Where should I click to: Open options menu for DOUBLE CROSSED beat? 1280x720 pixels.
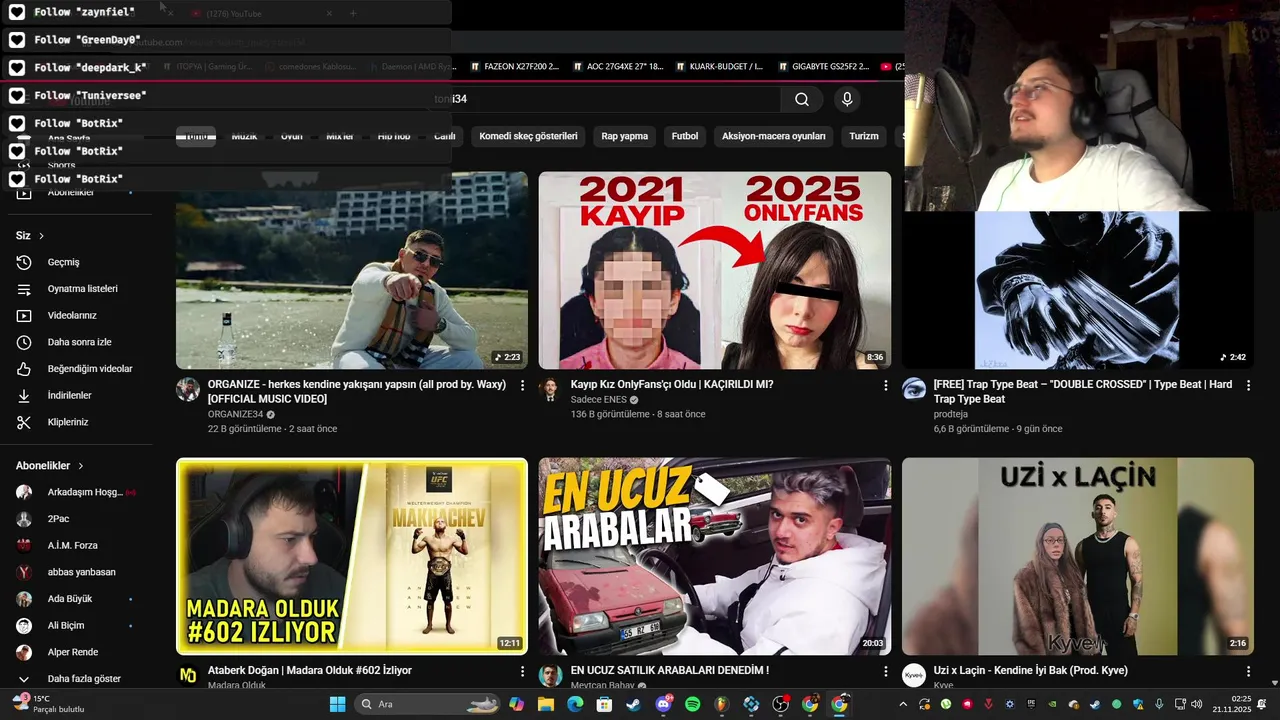[x=1248, y=385]
